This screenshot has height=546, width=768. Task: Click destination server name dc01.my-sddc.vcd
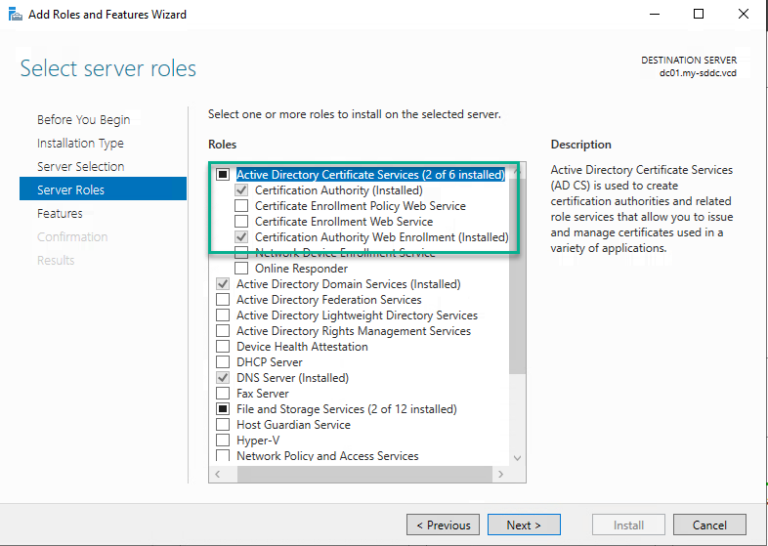point(697,73)
